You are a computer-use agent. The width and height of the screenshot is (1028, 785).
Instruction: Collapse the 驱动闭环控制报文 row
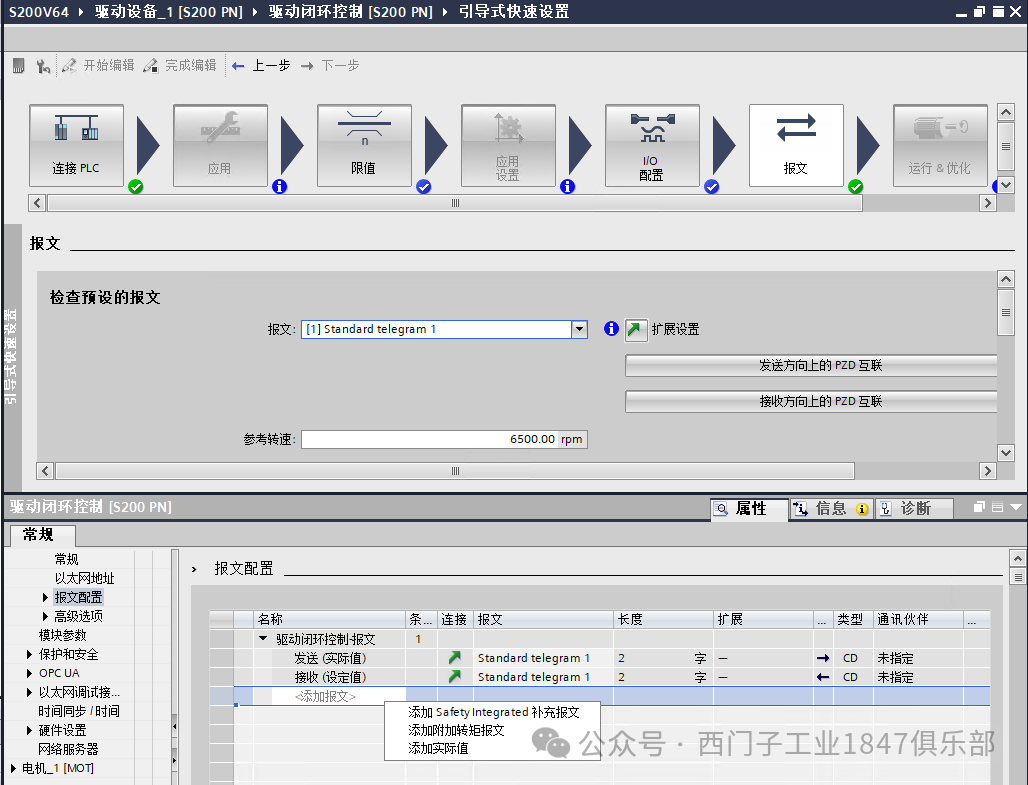click(x=263, y=638)
